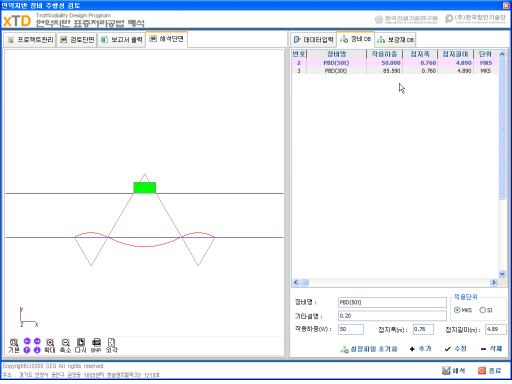Click the purple pan-right arrow icon
Screen dimensions: 512x384
[x=37, y=341]
